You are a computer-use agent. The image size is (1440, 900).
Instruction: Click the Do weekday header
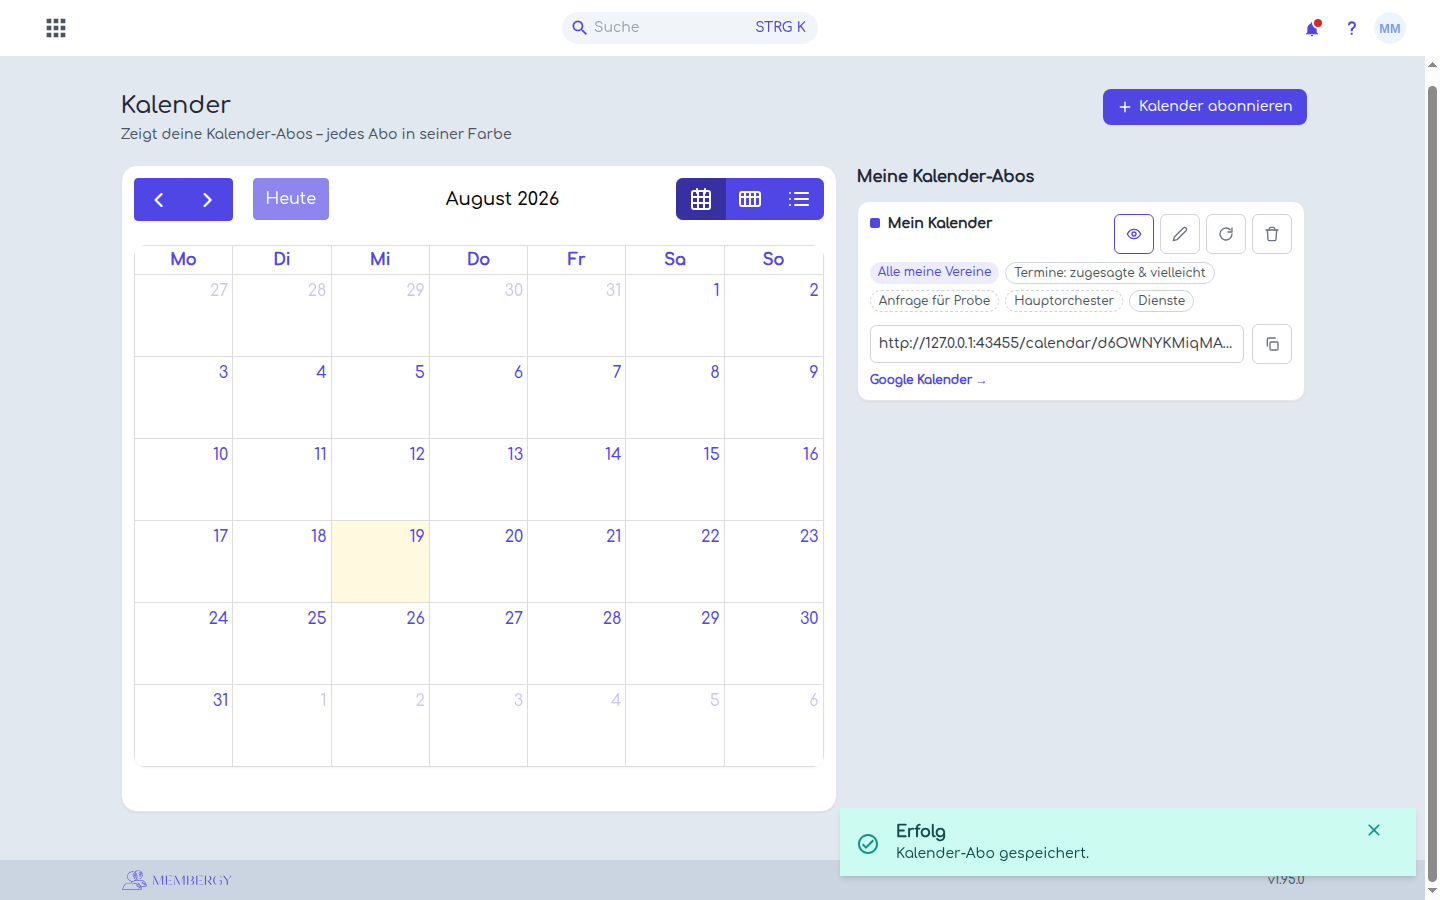[x=478, y=259]
